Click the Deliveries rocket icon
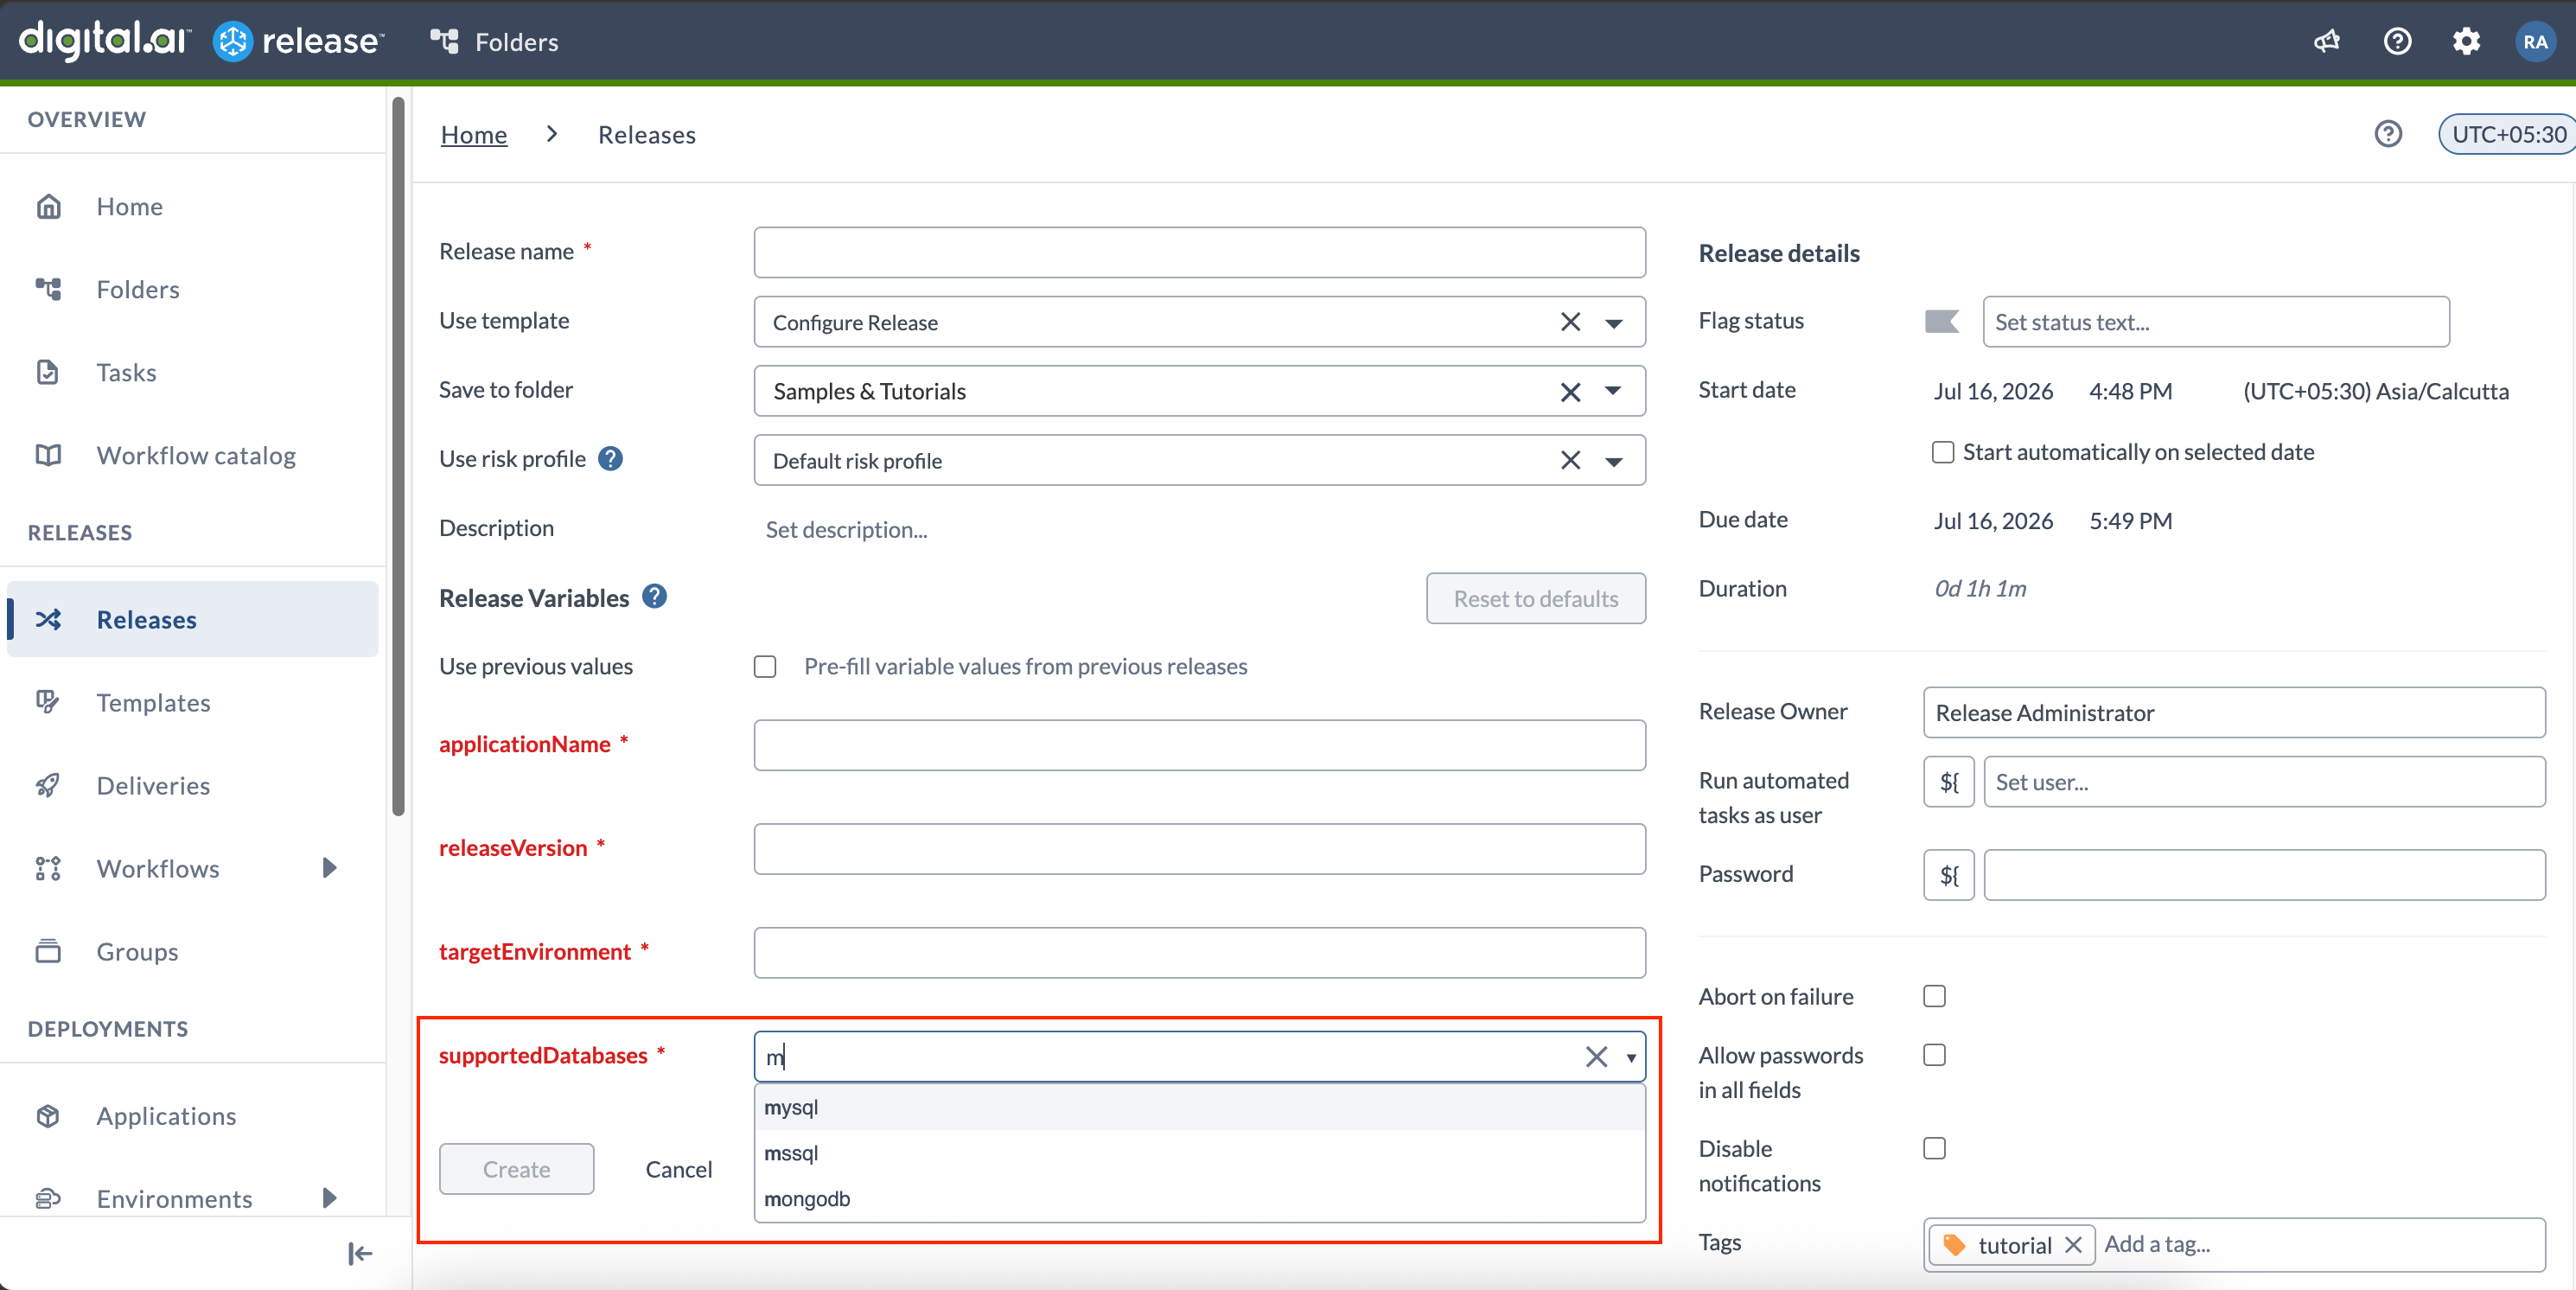This screenshot has width=2576, height=1290. [x=48, y=785]
